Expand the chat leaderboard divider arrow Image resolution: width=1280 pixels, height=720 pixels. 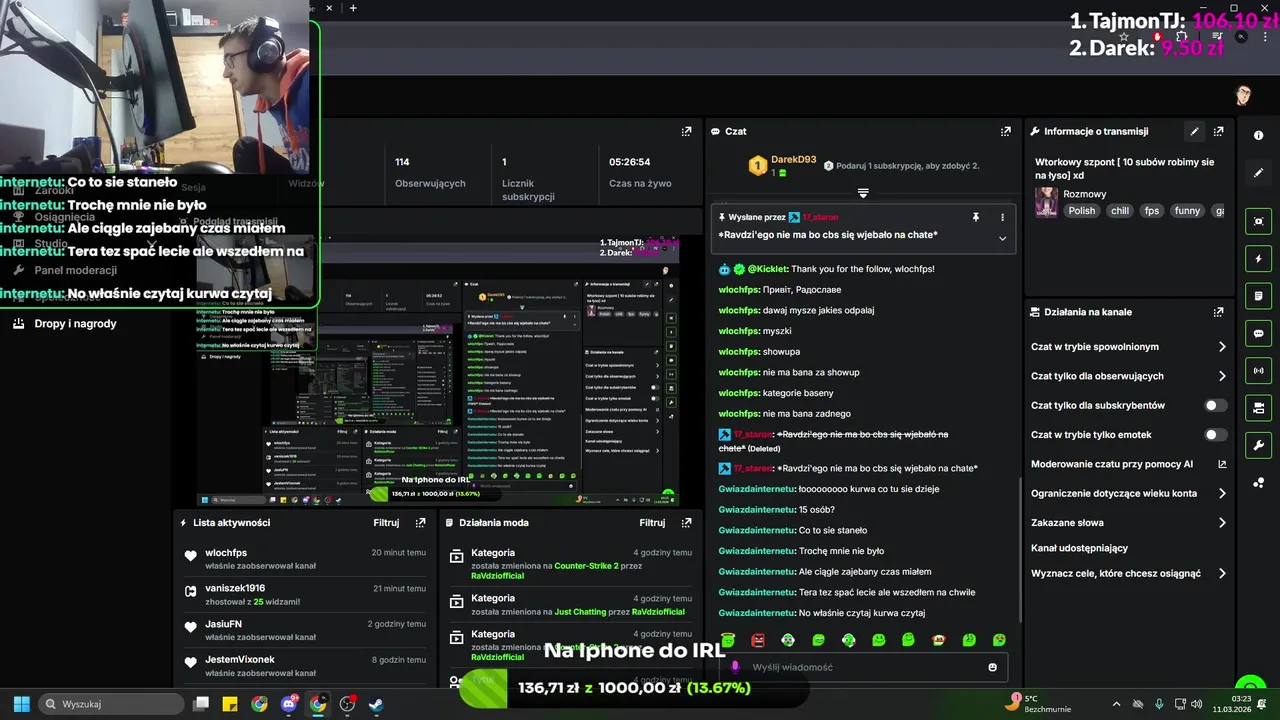(863, 193)
